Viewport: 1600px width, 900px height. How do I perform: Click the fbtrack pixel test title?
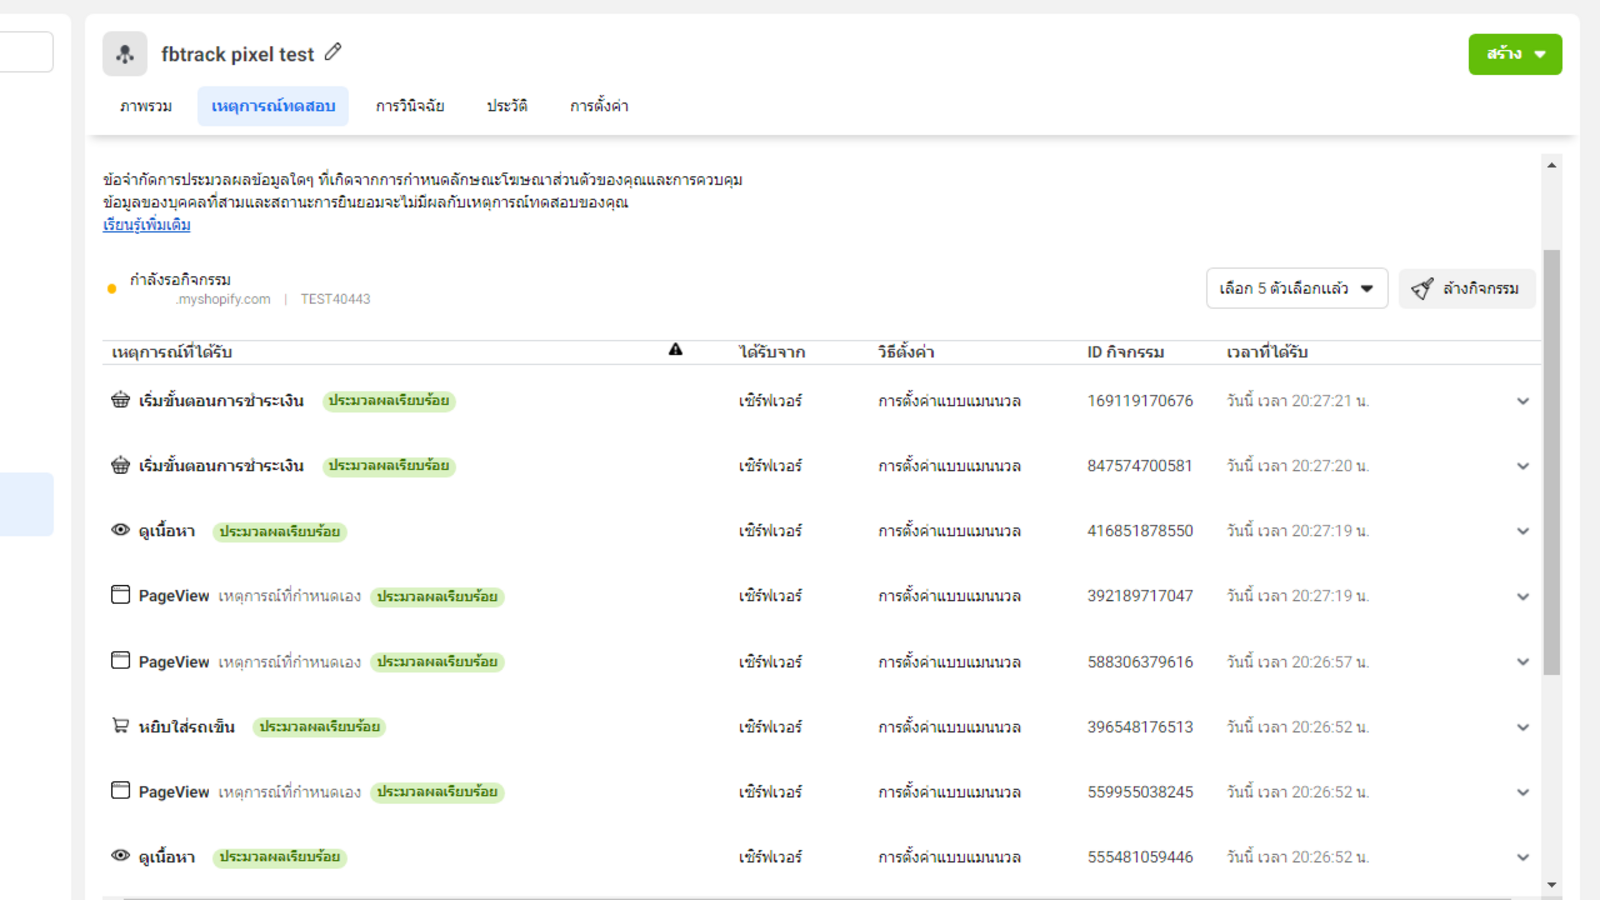[238, 54]
